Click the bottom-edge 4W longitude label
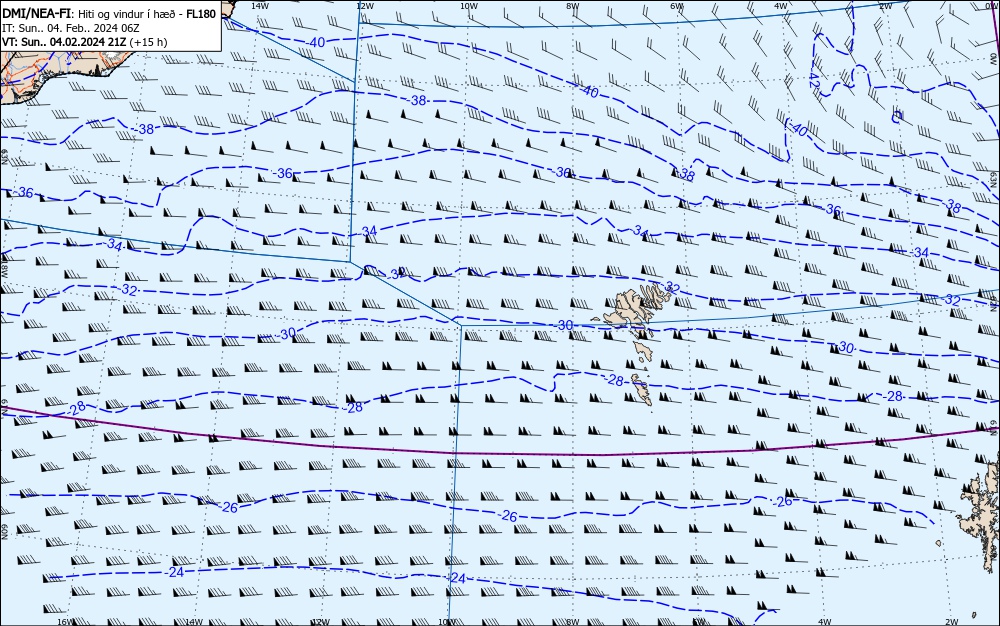This screenshot has width=1000, height=626. click(x=825, y=622)
